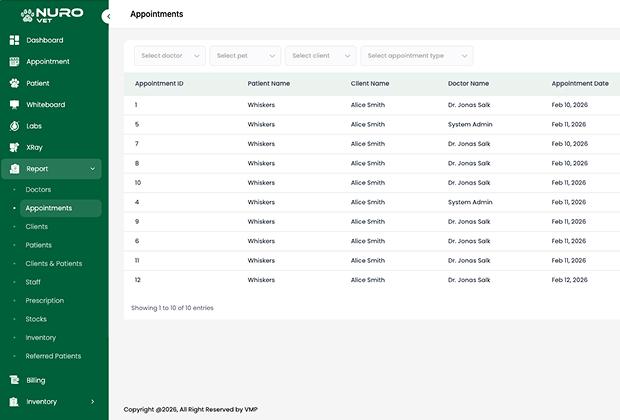Image resolution: width=620 pixels, height=420 pixels.
Task: Open the Patients report link
Action: [x=39, y=245]
